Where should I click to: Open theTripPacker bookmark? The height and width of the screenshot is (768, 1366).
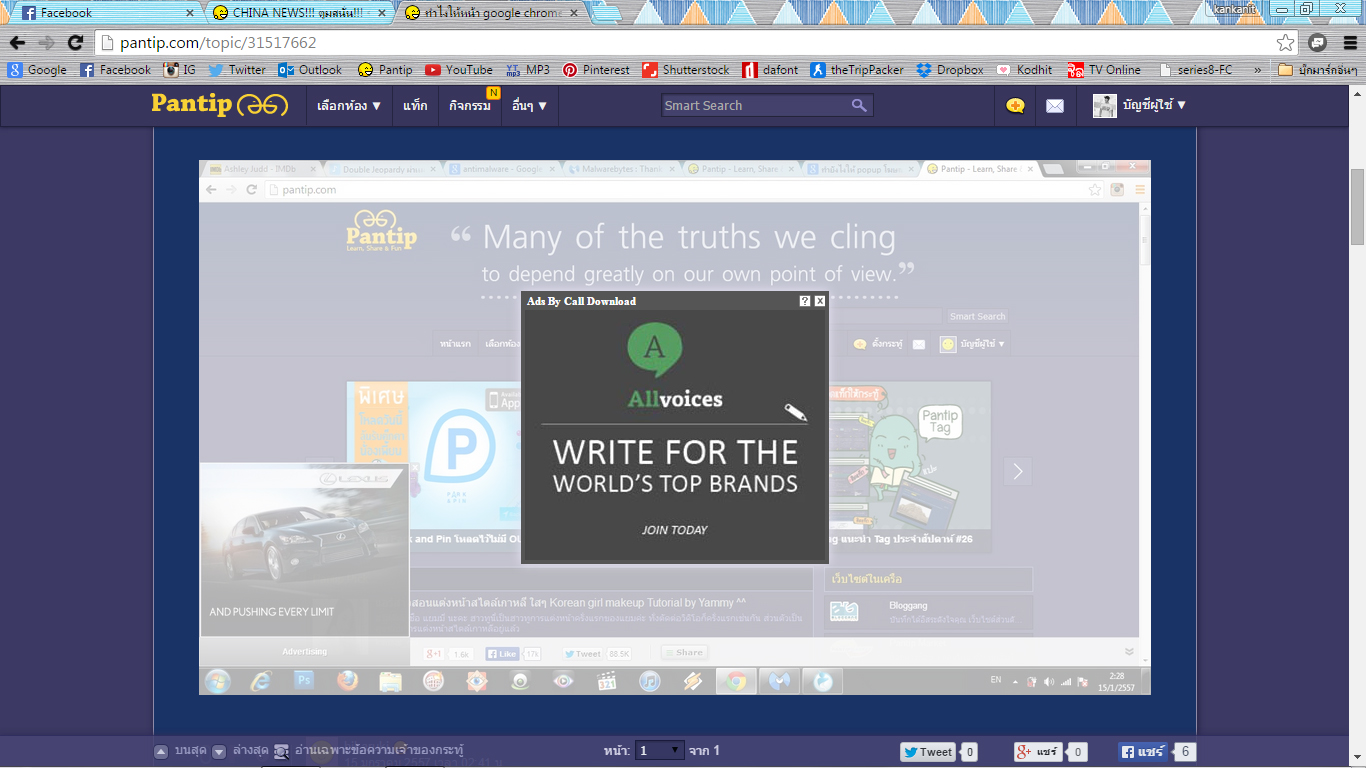857,70
